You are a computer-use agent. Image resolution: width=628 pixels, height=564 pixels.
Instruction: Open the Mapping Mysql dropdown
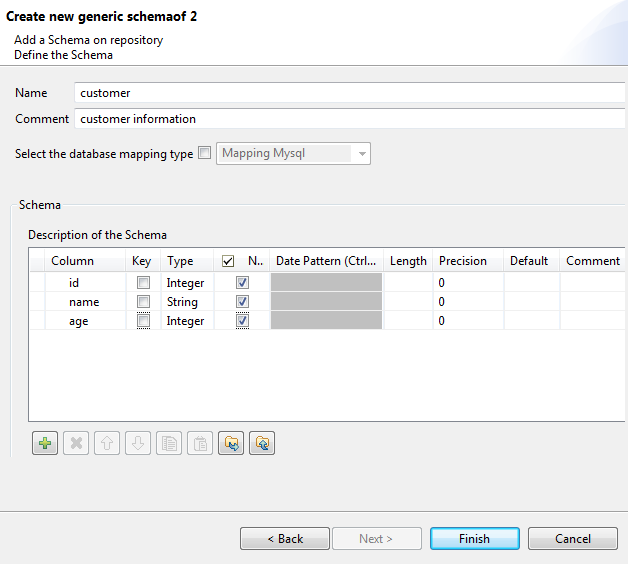pyautogui.click(x=363, y=154)
